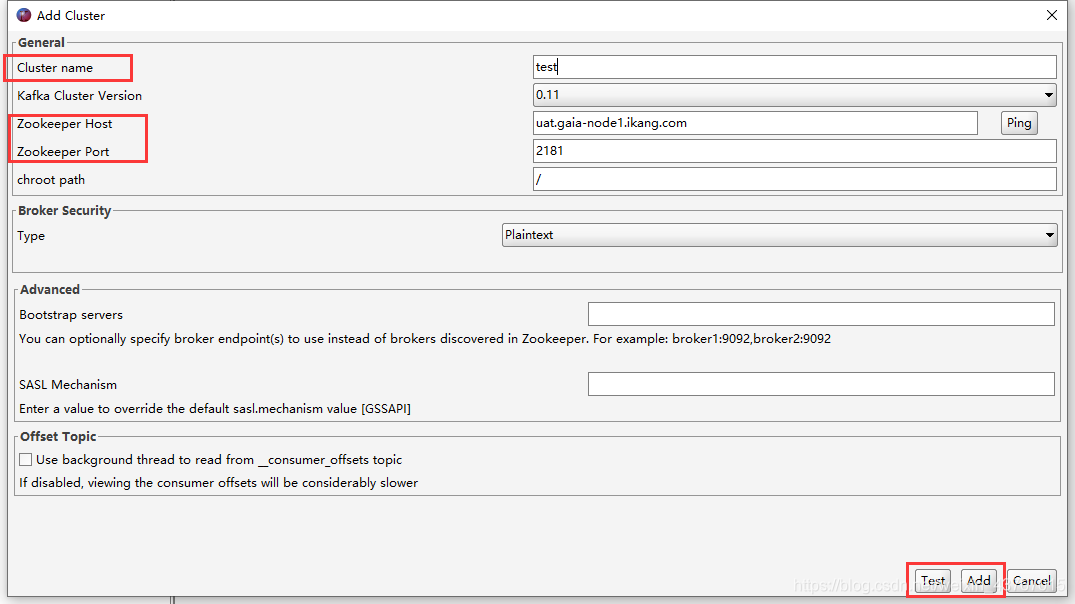Enable background thread for __consumer_offsets topic
The image size is (1075, 604).
click(x=26, y=459)
